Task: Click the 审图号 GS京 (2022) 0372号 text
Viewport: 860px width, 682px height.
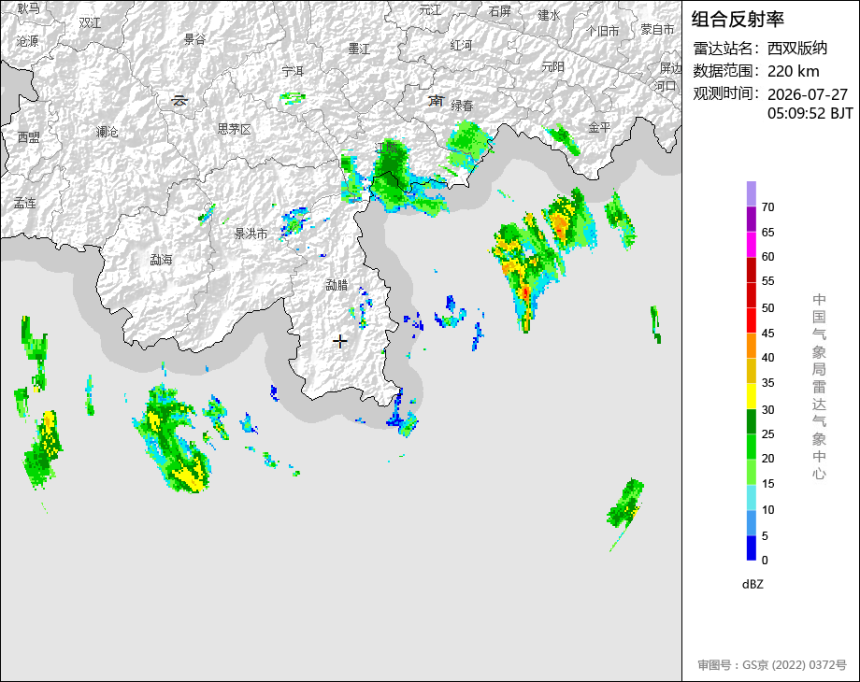Action: pos(772,665)
